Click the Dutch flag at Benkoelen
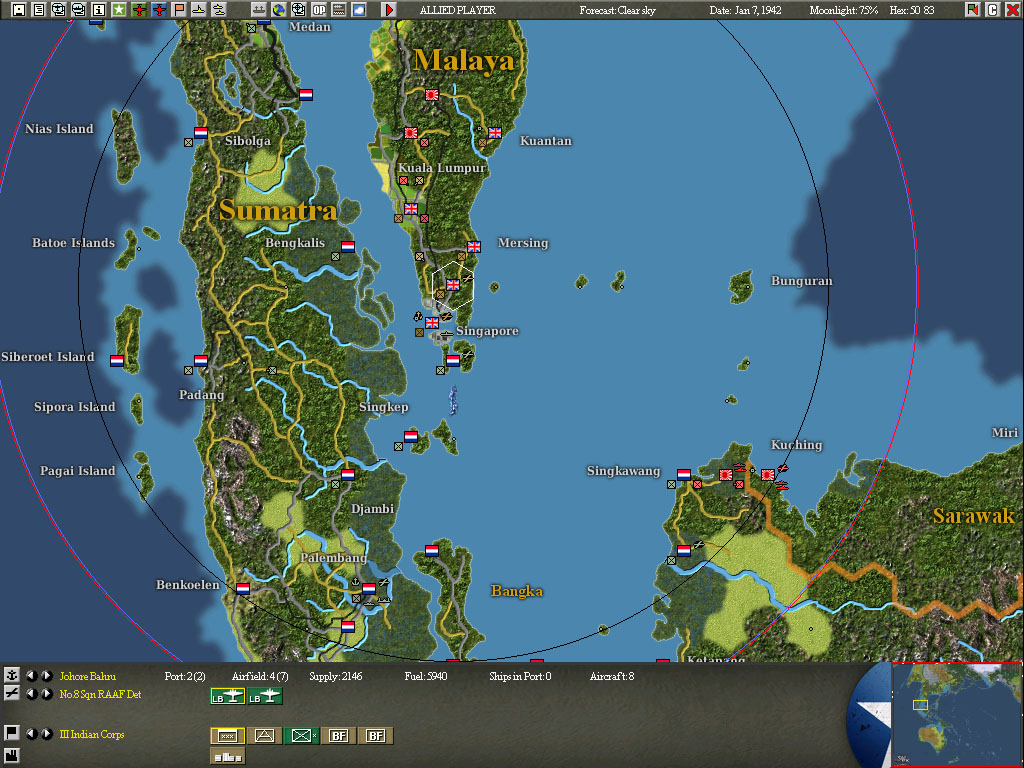The height and width of the screenshot is (768, 1024). (243, 588)
